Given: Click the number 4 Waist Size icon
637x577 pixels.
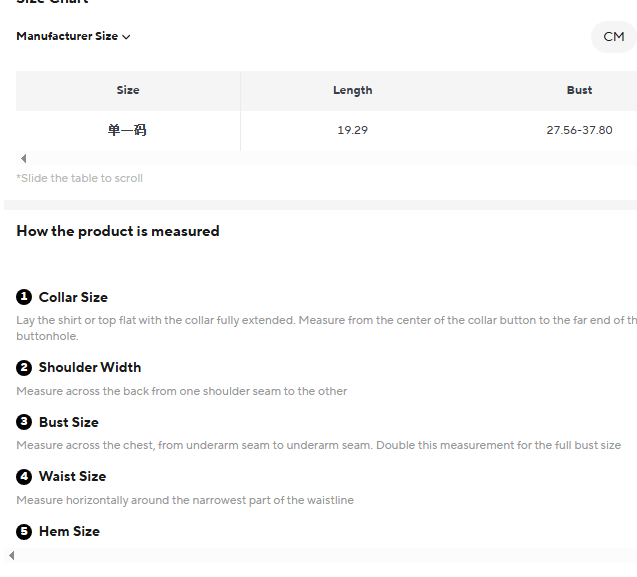Looking at the screenshot, I should pyautogui.click(x=24, y=477).
